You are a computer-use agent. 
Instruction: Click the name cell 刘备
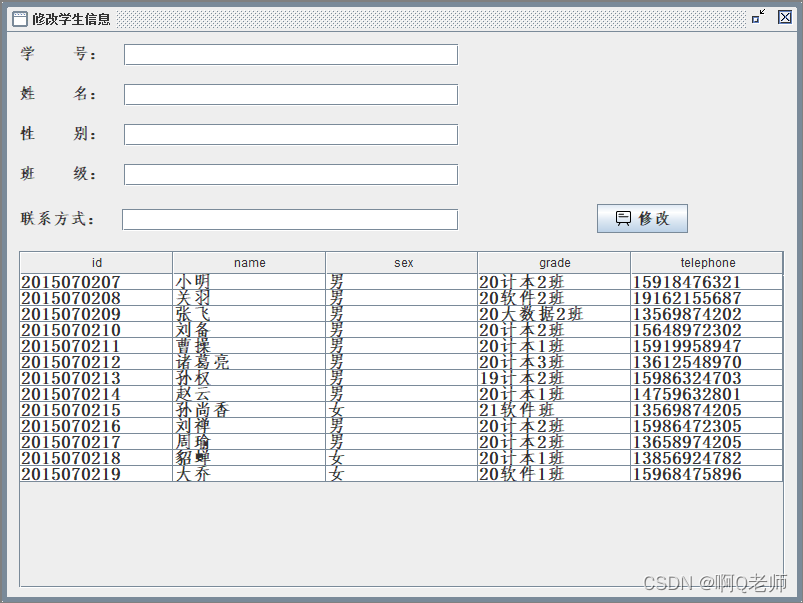(x=249, y=330)
